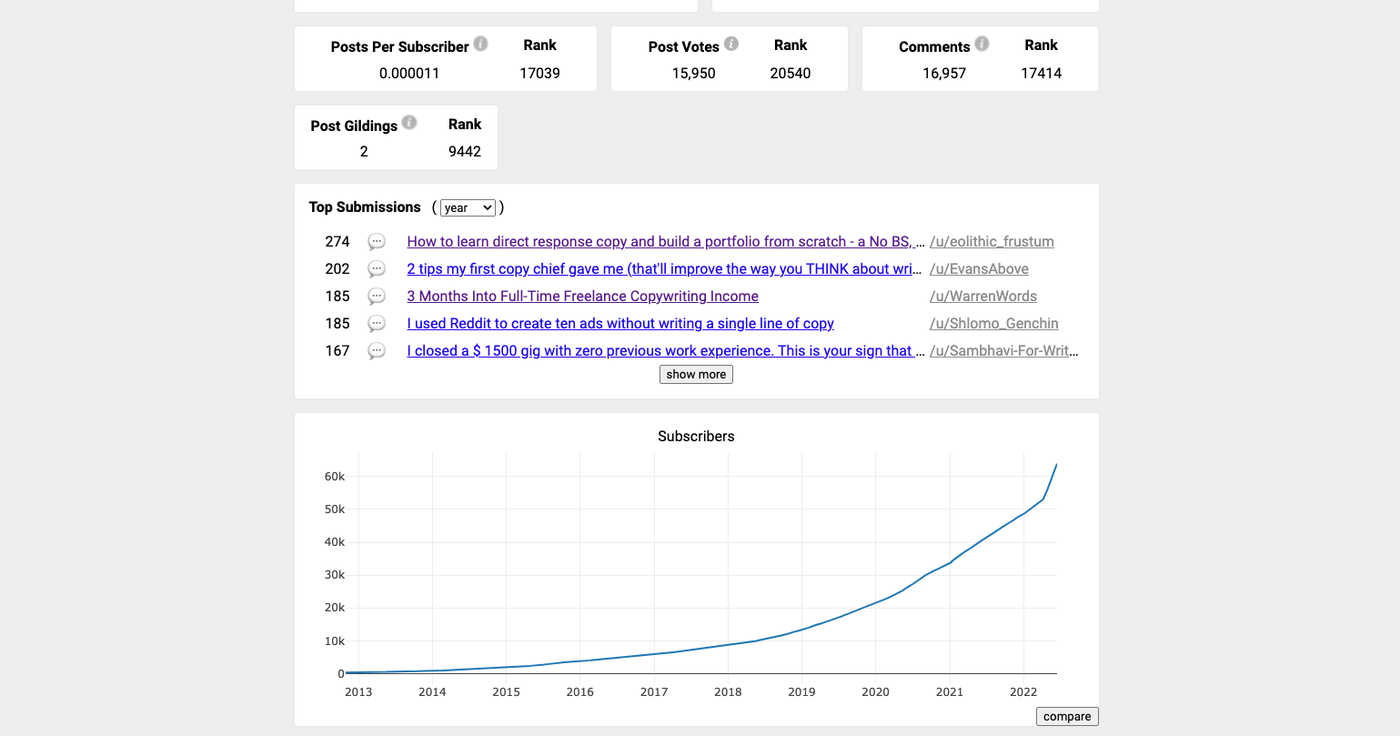Visit user profile /u/eolithic_frustum
Image resolution: width=1400 pixels, height=736 pixels.
click(992, 241)
